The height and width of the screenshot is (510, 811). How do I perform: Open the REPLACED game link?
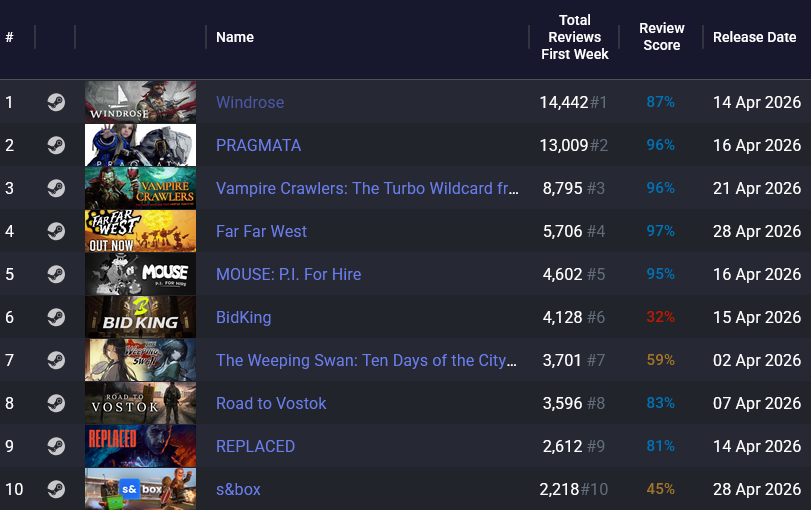[x=256, y=446]
